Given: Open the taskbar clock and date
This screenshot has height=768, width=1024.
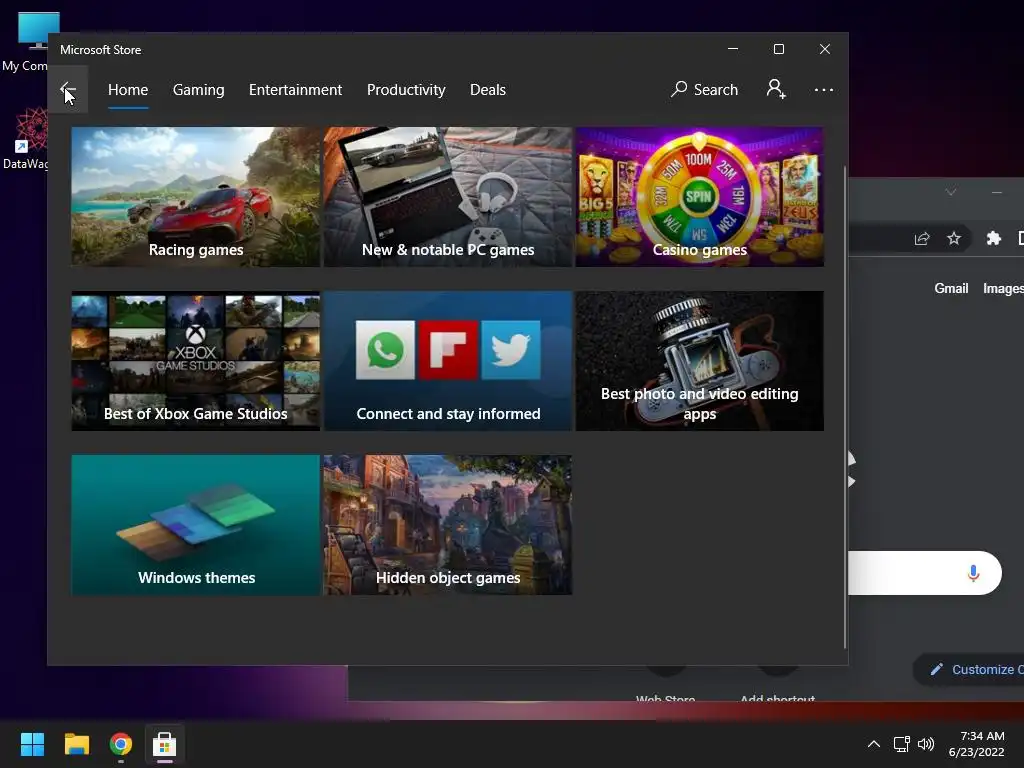Looking at the screenshot, I should click(x=977, y=744).
